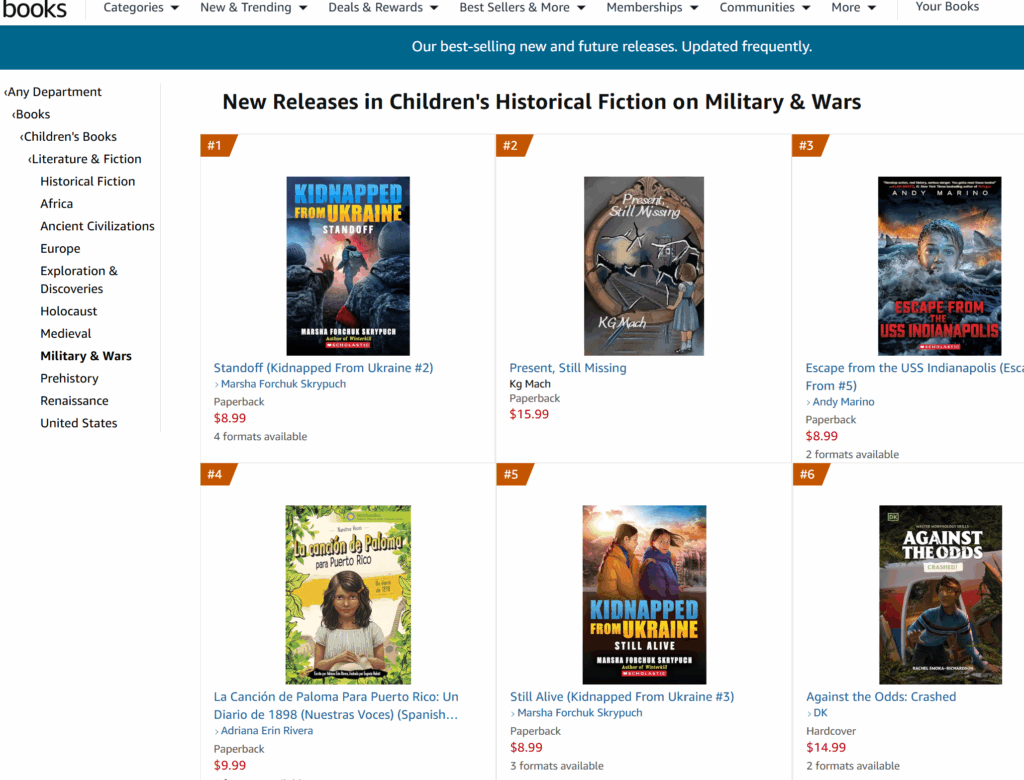Go to Your Books
The image size is (1024, 780).
click(947, 8)
